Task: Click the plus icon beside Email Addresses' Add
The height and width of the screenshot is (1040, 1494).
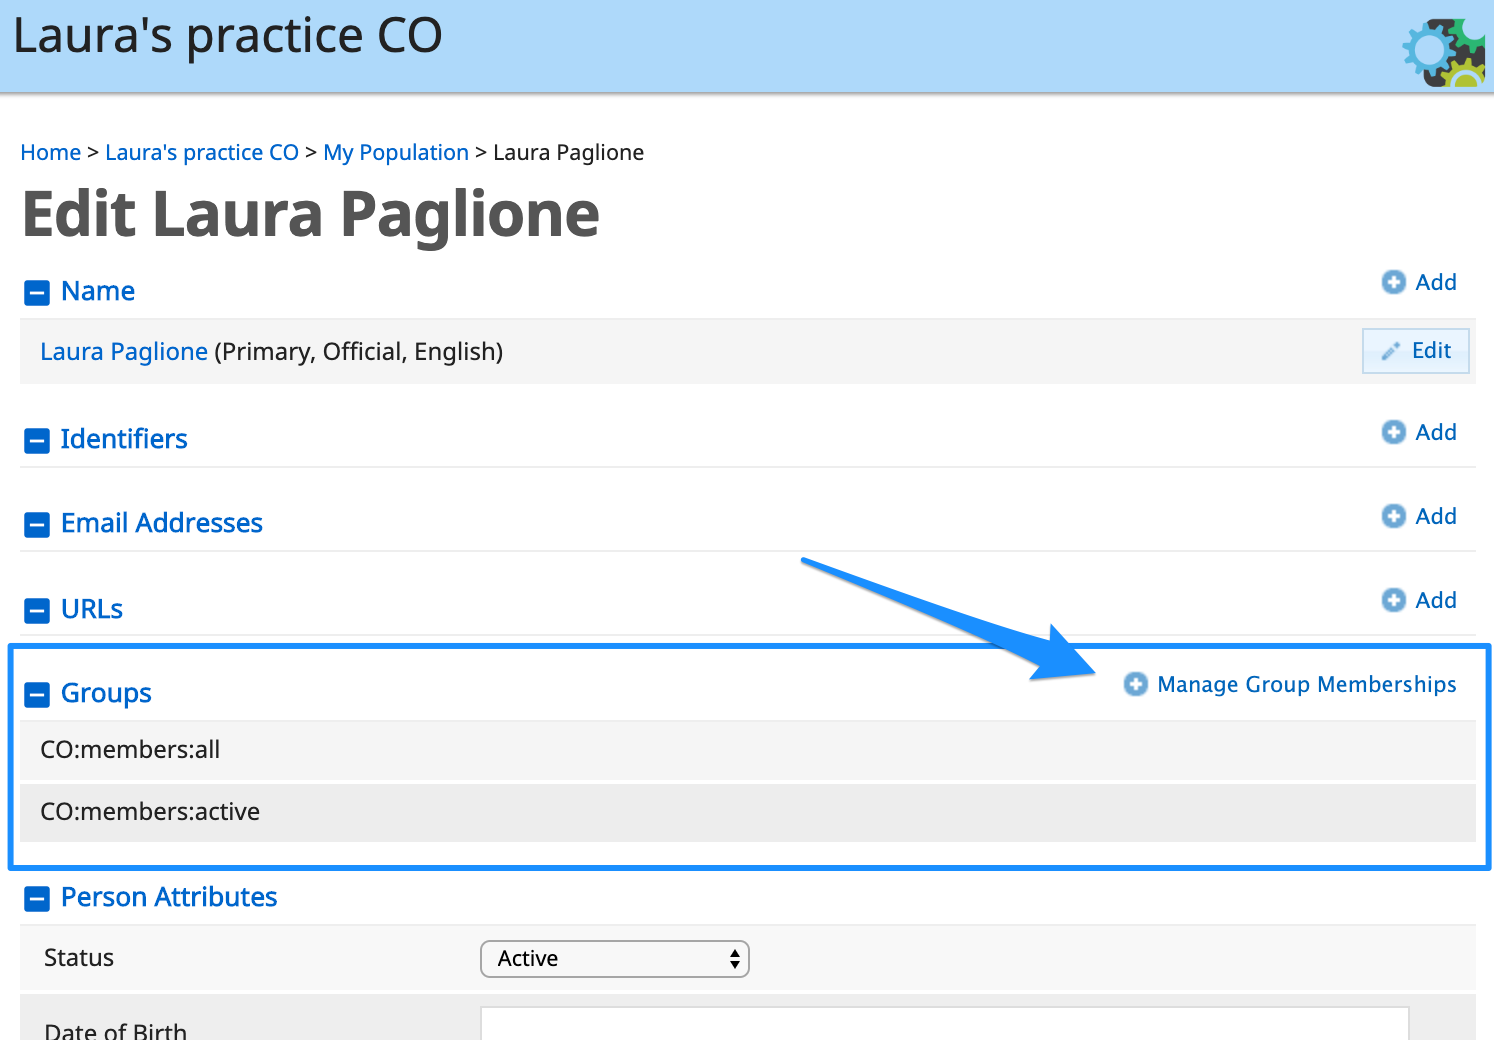Action: (1394, 516)
